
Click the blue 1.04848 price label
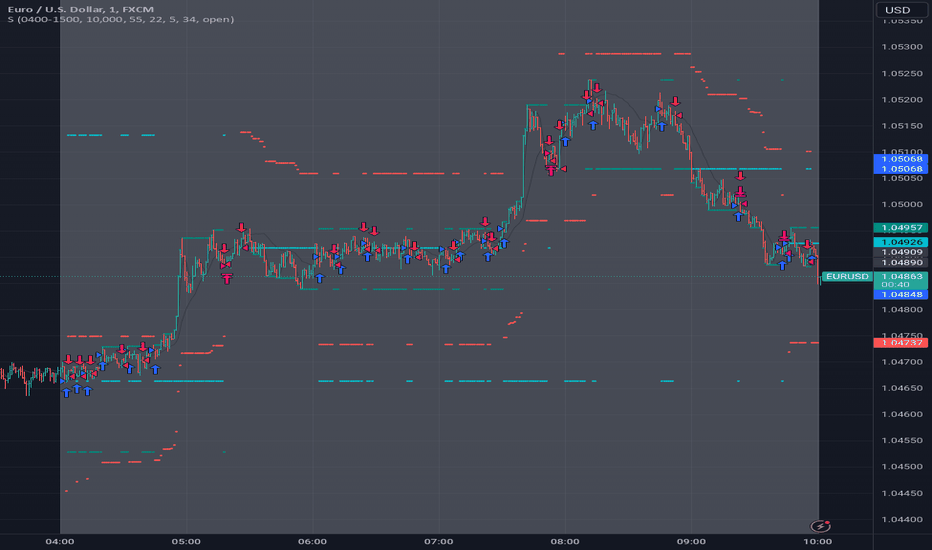tap(900, 294)
